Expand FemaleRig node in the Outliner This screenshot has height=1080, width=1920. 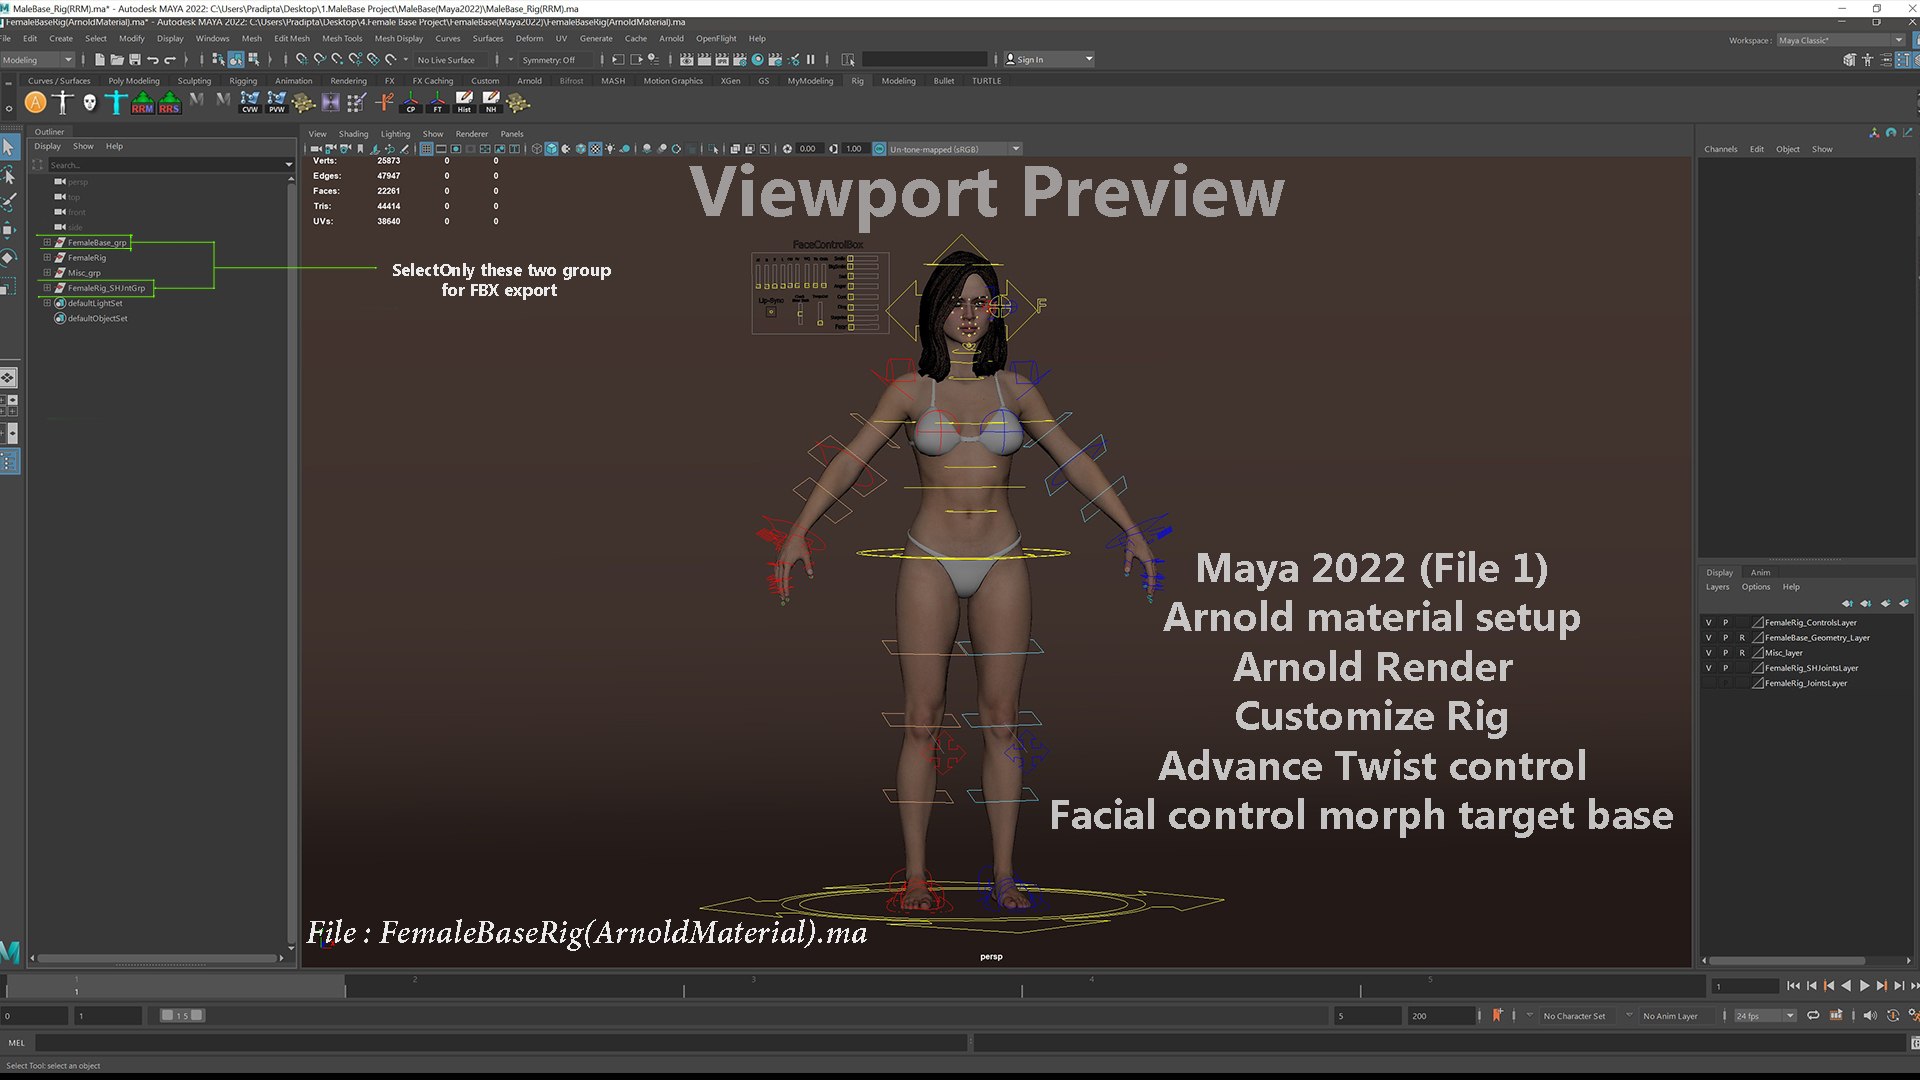coord(47,257)
